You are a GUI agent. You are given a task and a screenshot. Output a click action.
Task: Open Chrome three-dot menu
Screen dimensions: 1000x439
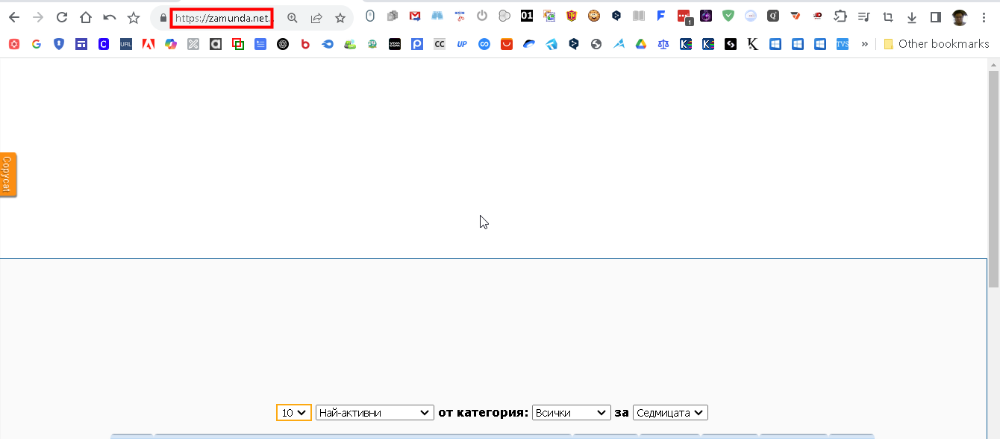click(x=983, y=18)
